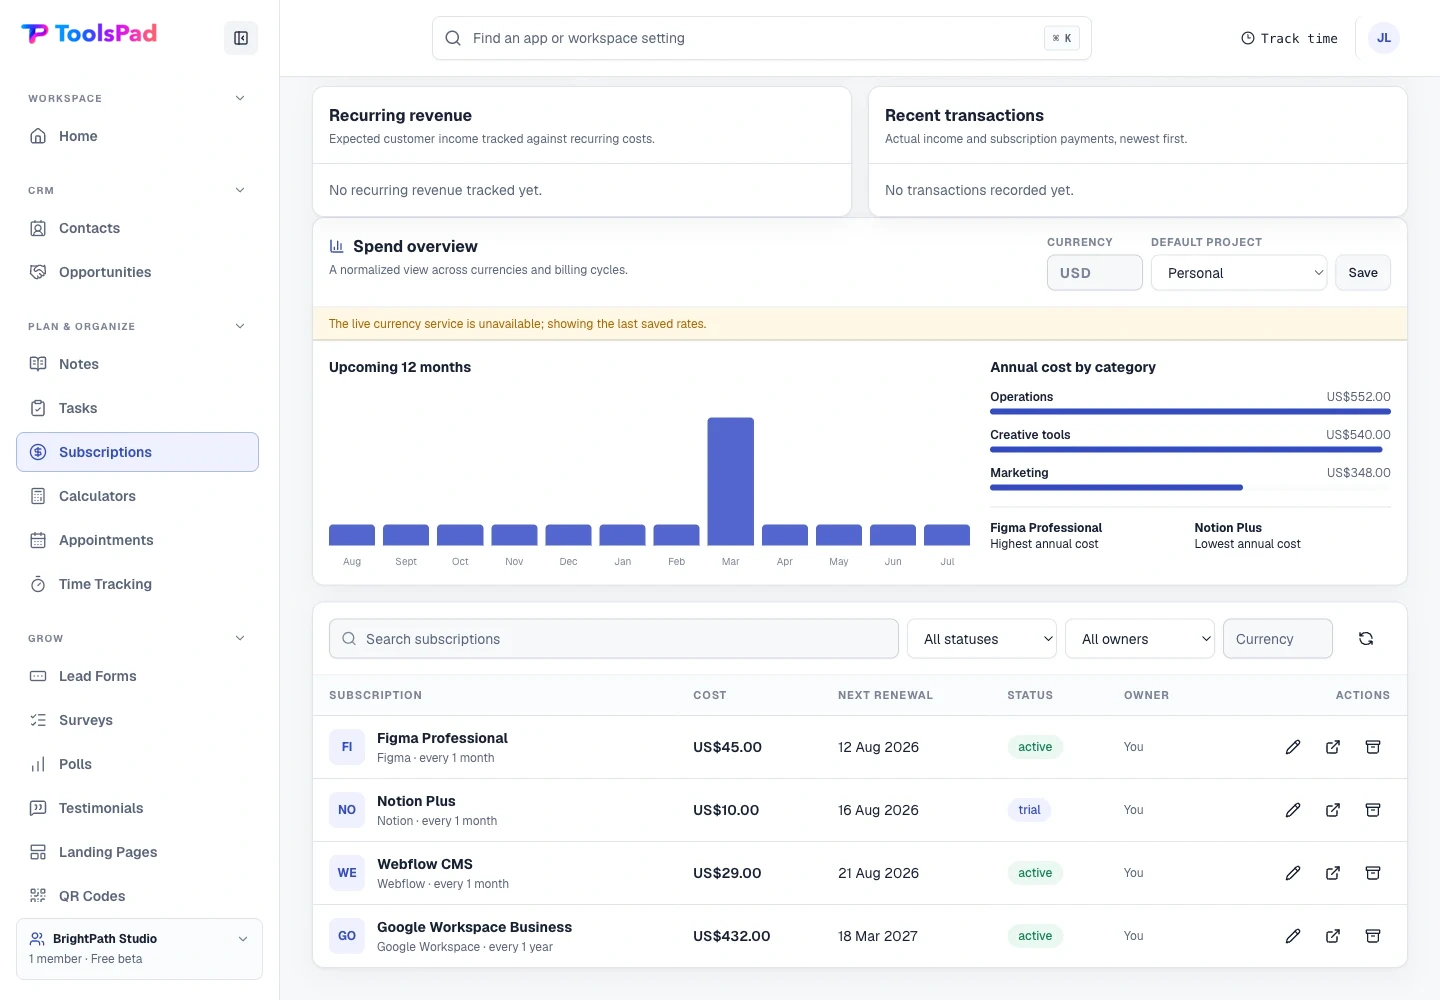Open Appointments in the sidebar
Viewport: 1440px width, 1000px height.
point(137,540)
